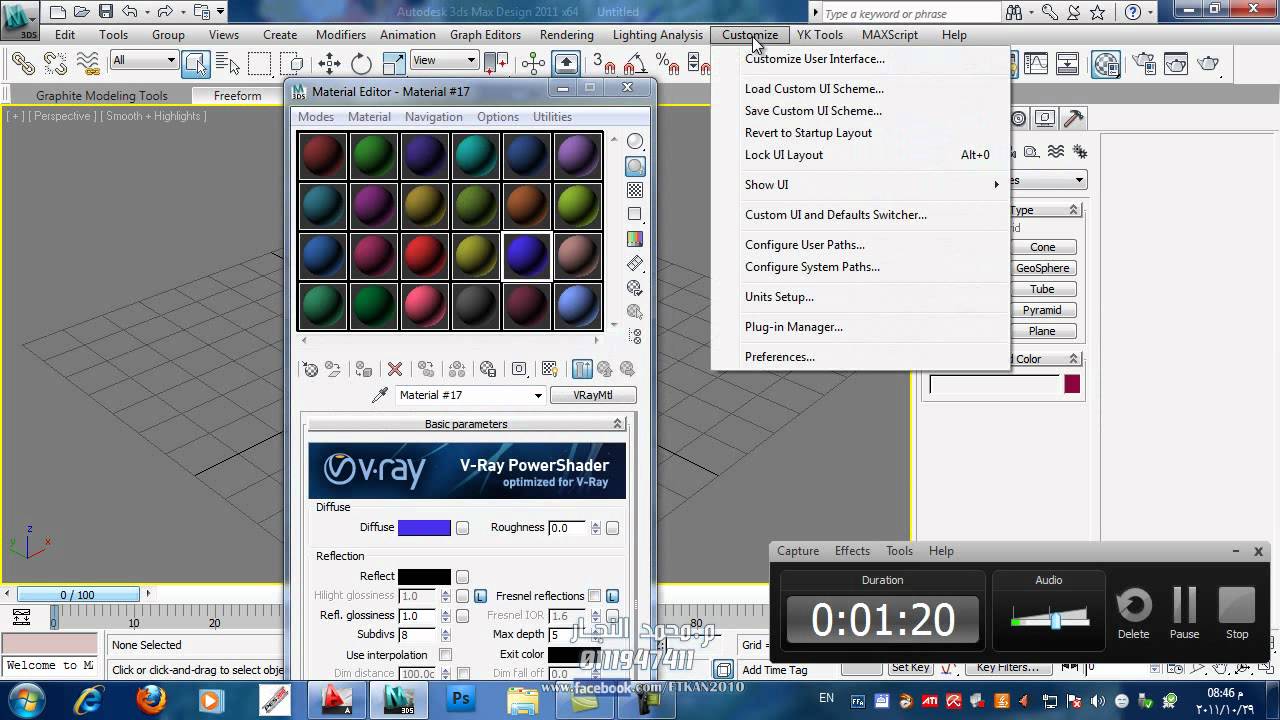
Task: Click Get Material icon in Material Editor
Action: [310, 369]
